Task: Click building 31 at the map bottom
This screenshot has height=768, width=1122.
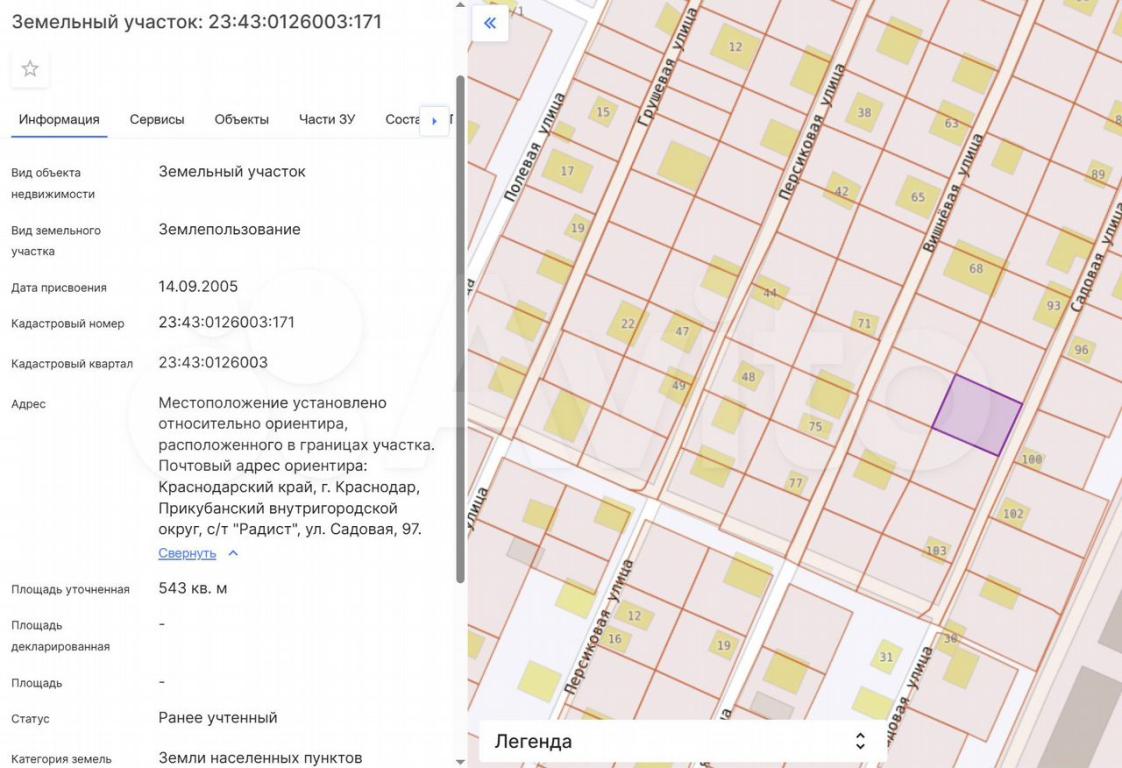Action: click(885, 657)
